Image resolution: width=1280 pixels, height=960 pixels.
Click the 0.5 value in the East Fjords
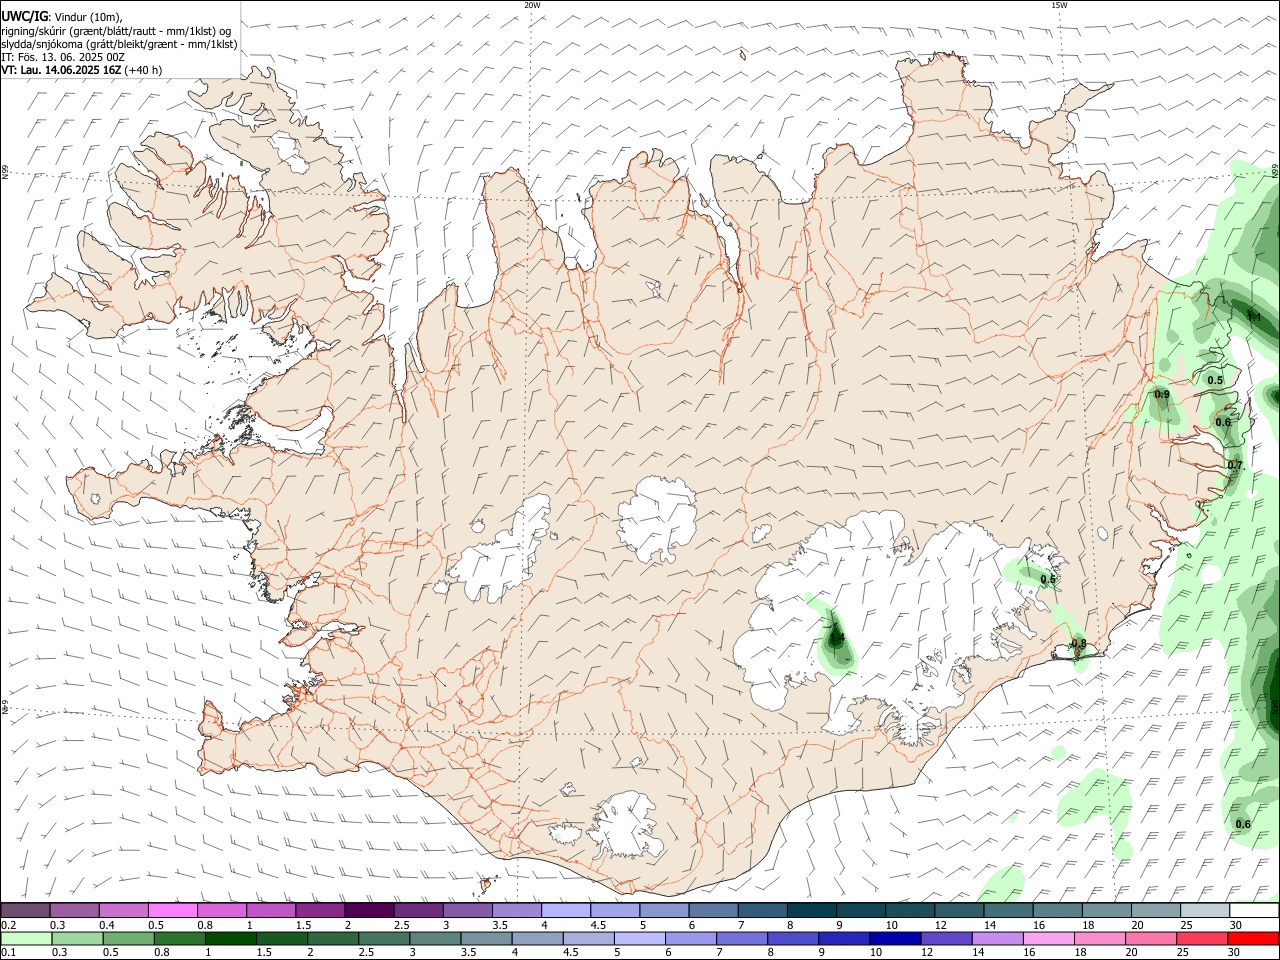[x=1215, y=380]
